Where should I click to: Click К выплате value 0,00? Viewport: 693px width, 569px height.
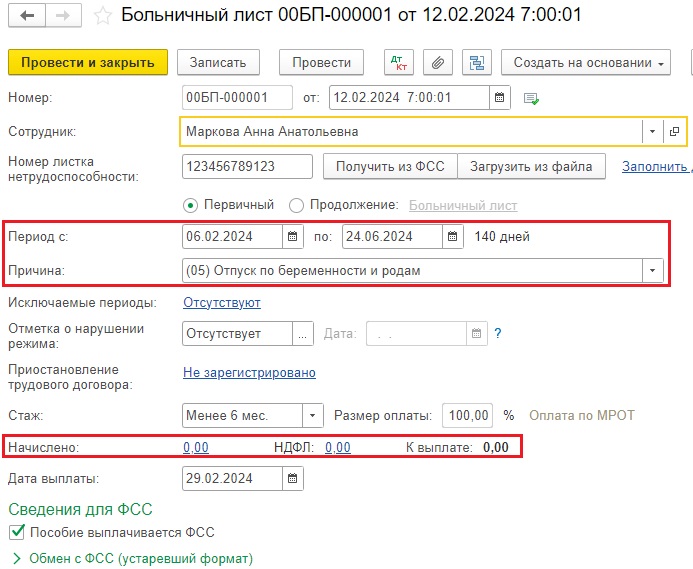tap(495, 447)
